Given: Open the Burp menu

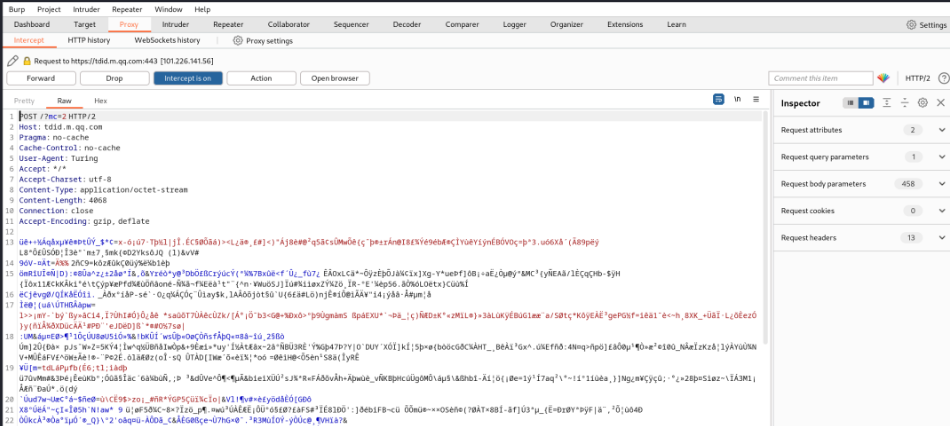Looking at the screenshot, I should [x=17, y=9].
